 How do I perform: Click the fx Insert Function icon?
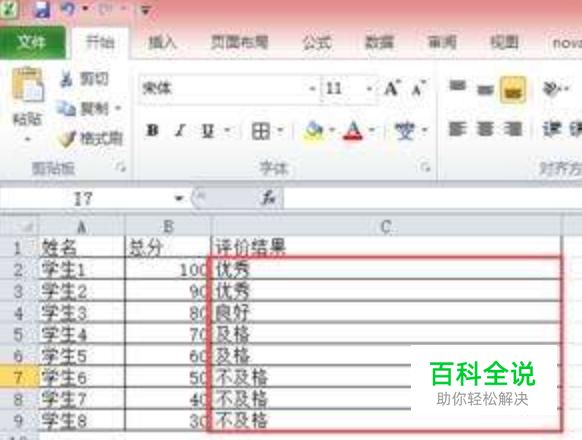268,198
